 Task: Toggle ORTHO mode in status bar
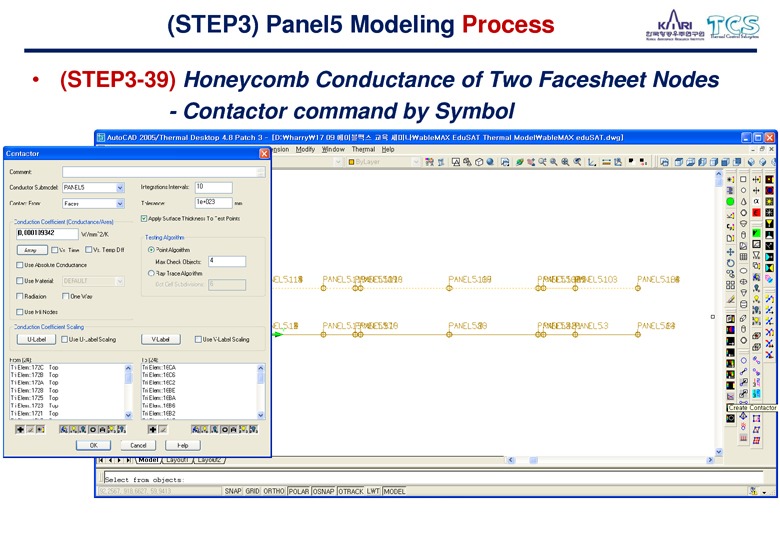tap(274, 491)
